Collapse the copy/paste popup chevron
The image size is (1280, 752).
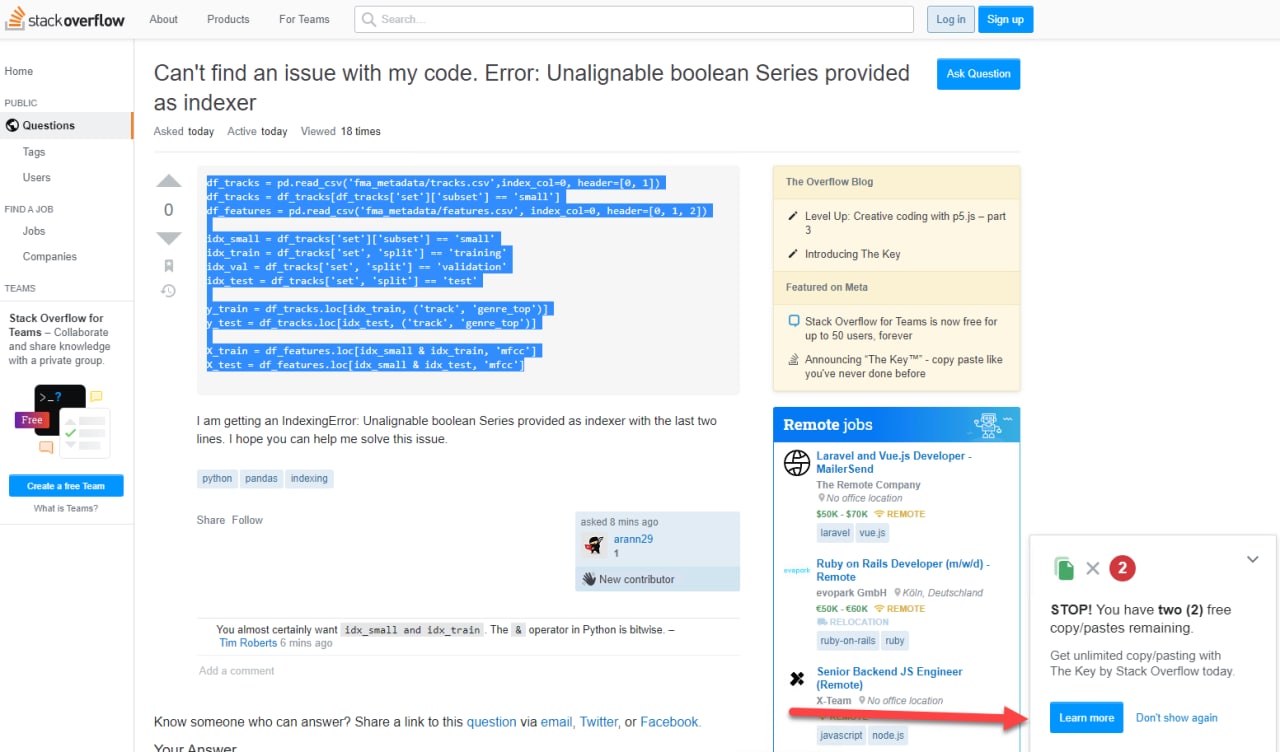pyautogui.click(x=1252, y=560)
